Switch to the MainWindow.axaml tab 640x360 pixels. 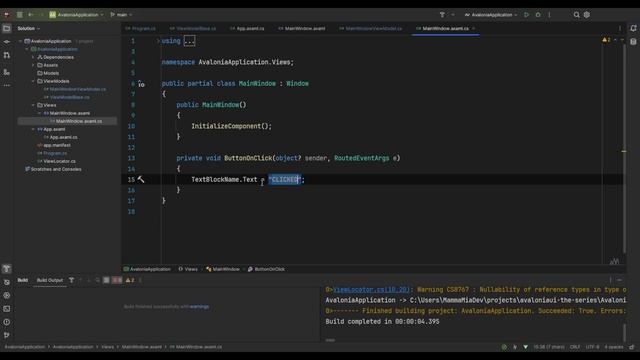[x=302, y=29]
